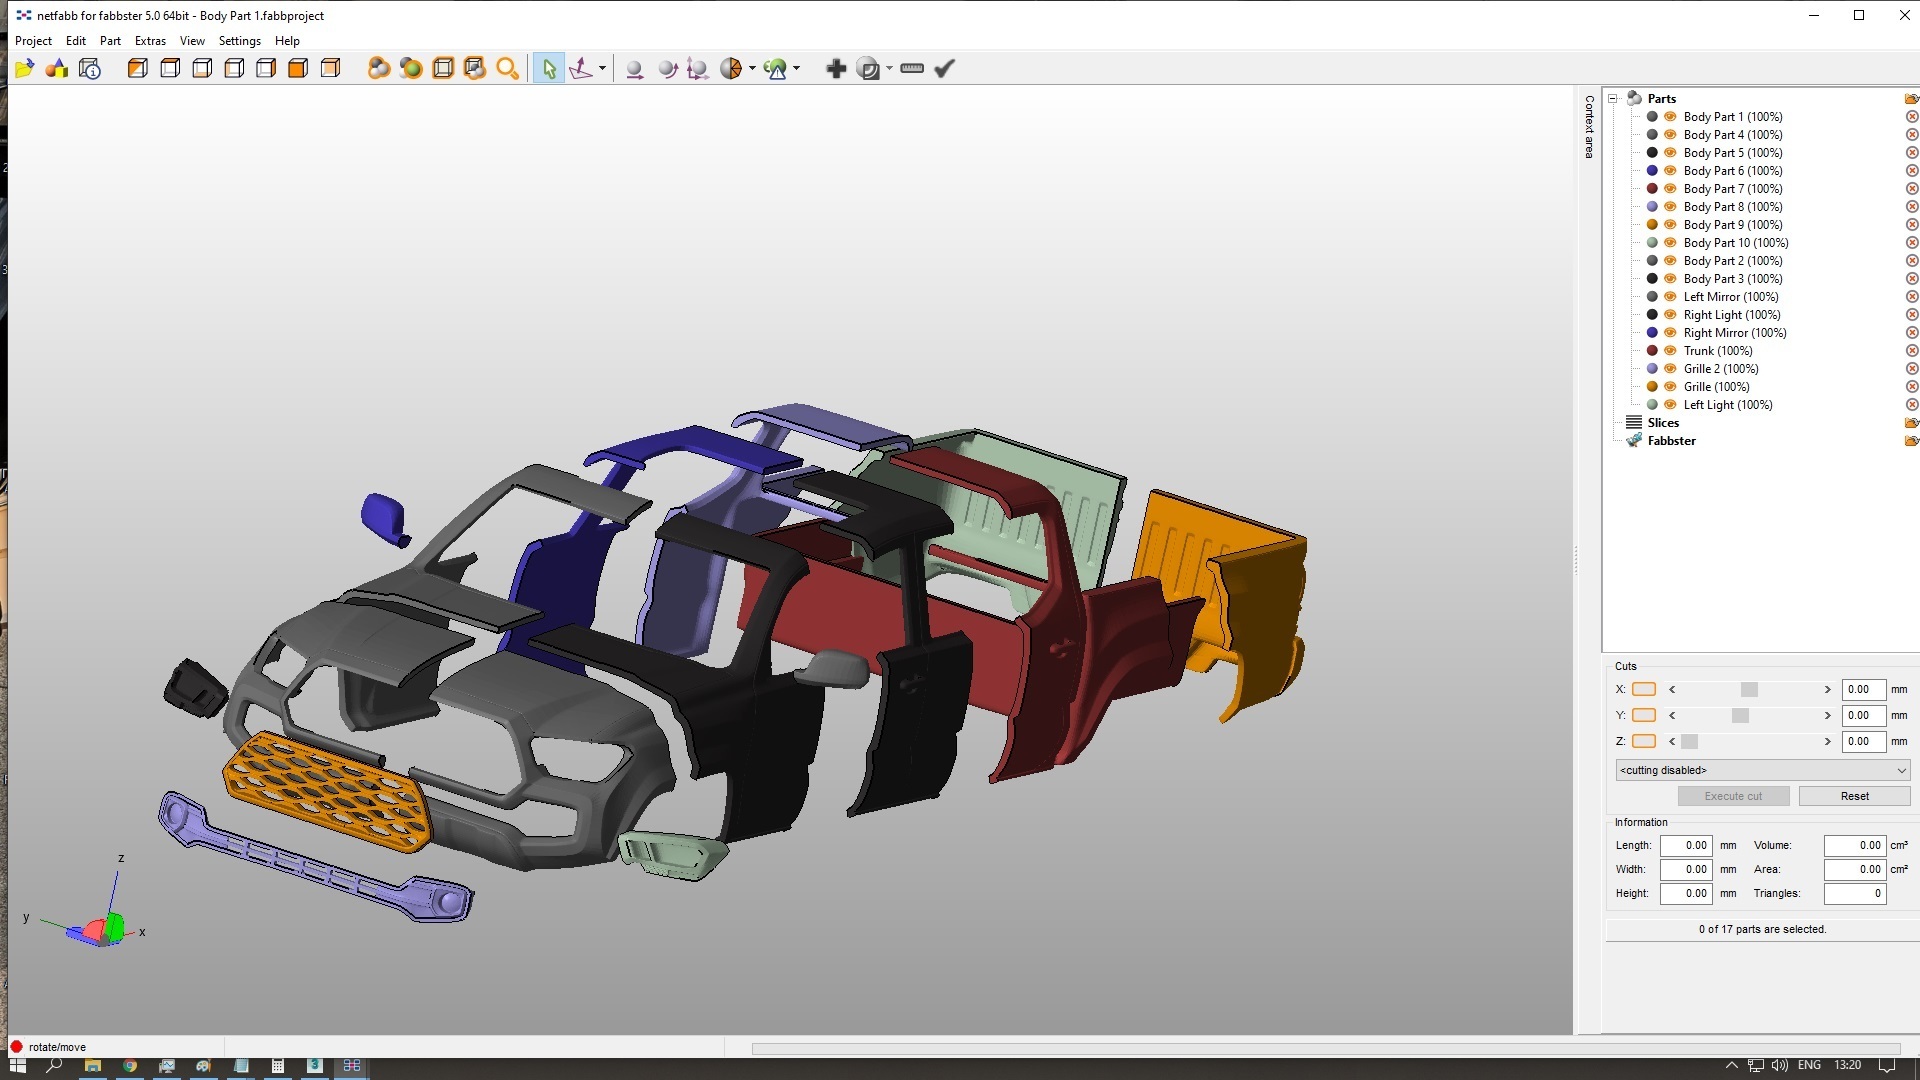Image resolution: width=1920 pixels, height=1080 pixels.
Task: Click the first orange-faced view cube
Action: (x=138, y=68)
